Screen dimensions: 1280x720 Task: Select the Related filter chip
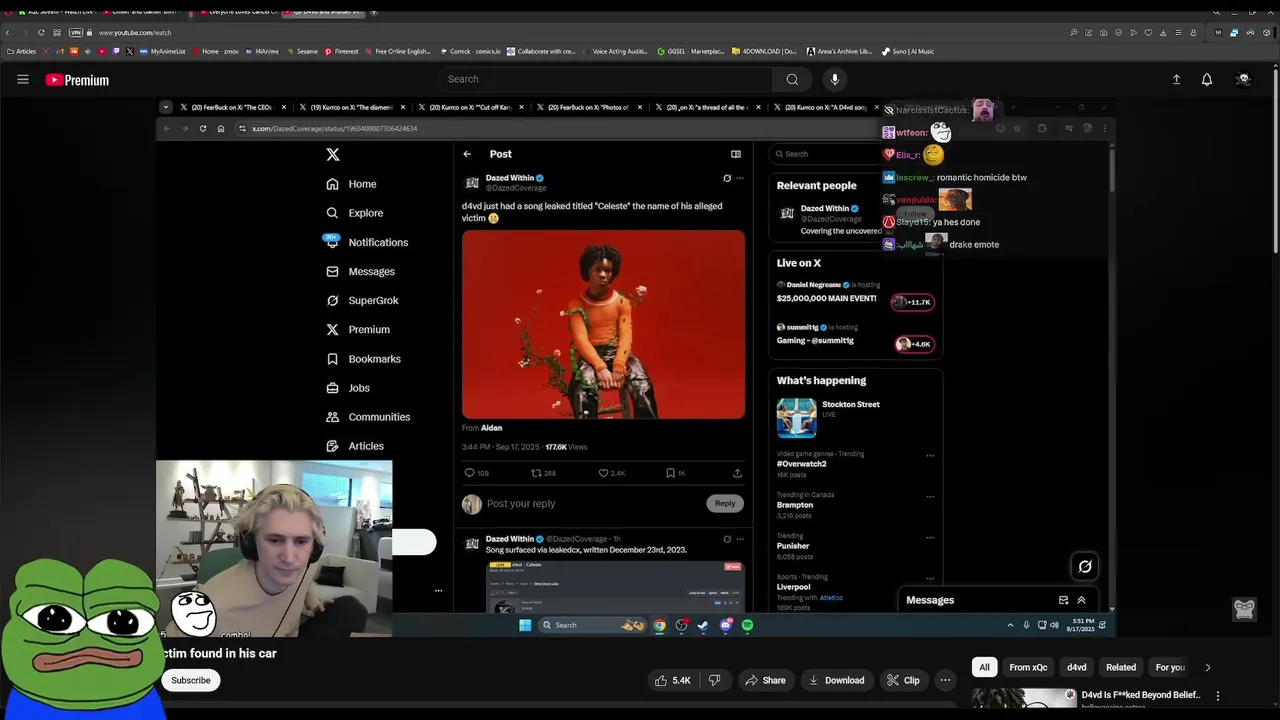1121,667
